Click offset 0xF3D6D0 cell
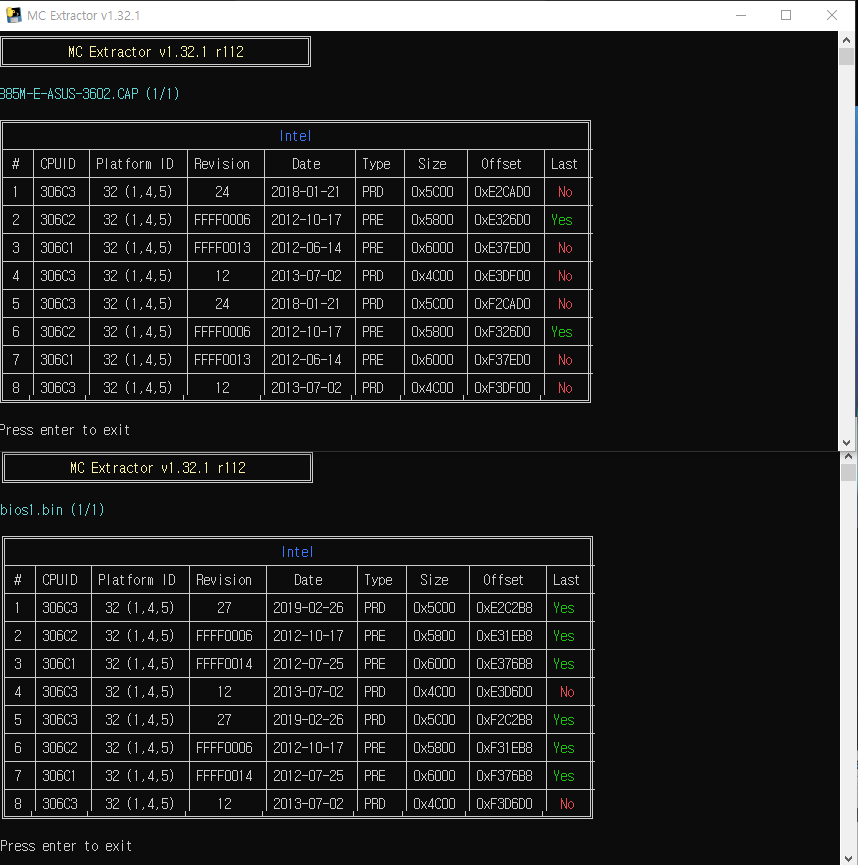This screenshot has height=865, width=858. (x=504, y=804)
